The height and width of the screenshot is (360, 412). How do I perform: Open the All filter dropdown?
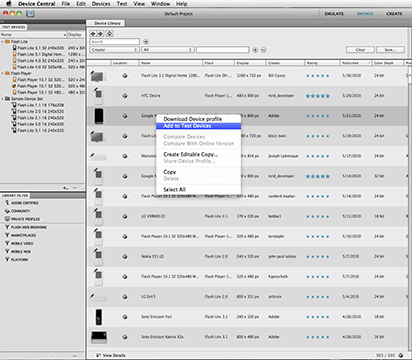[x=168, y=50]
